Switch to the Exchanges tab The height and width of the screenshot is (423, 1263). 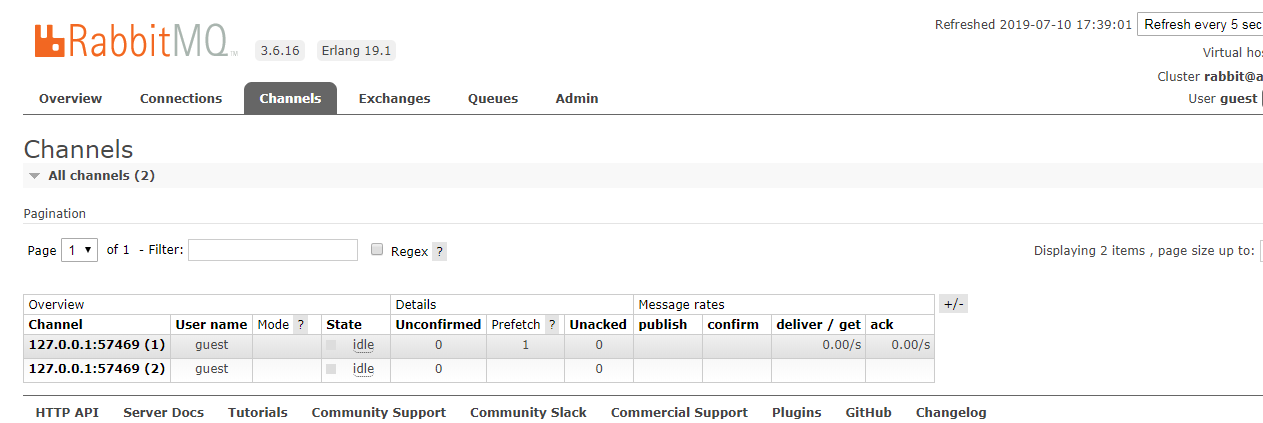click(394, 98)
